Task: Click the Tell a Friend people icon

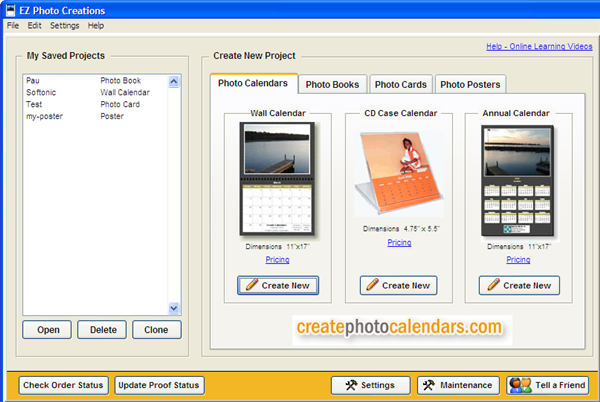Action: pos(520,385)
